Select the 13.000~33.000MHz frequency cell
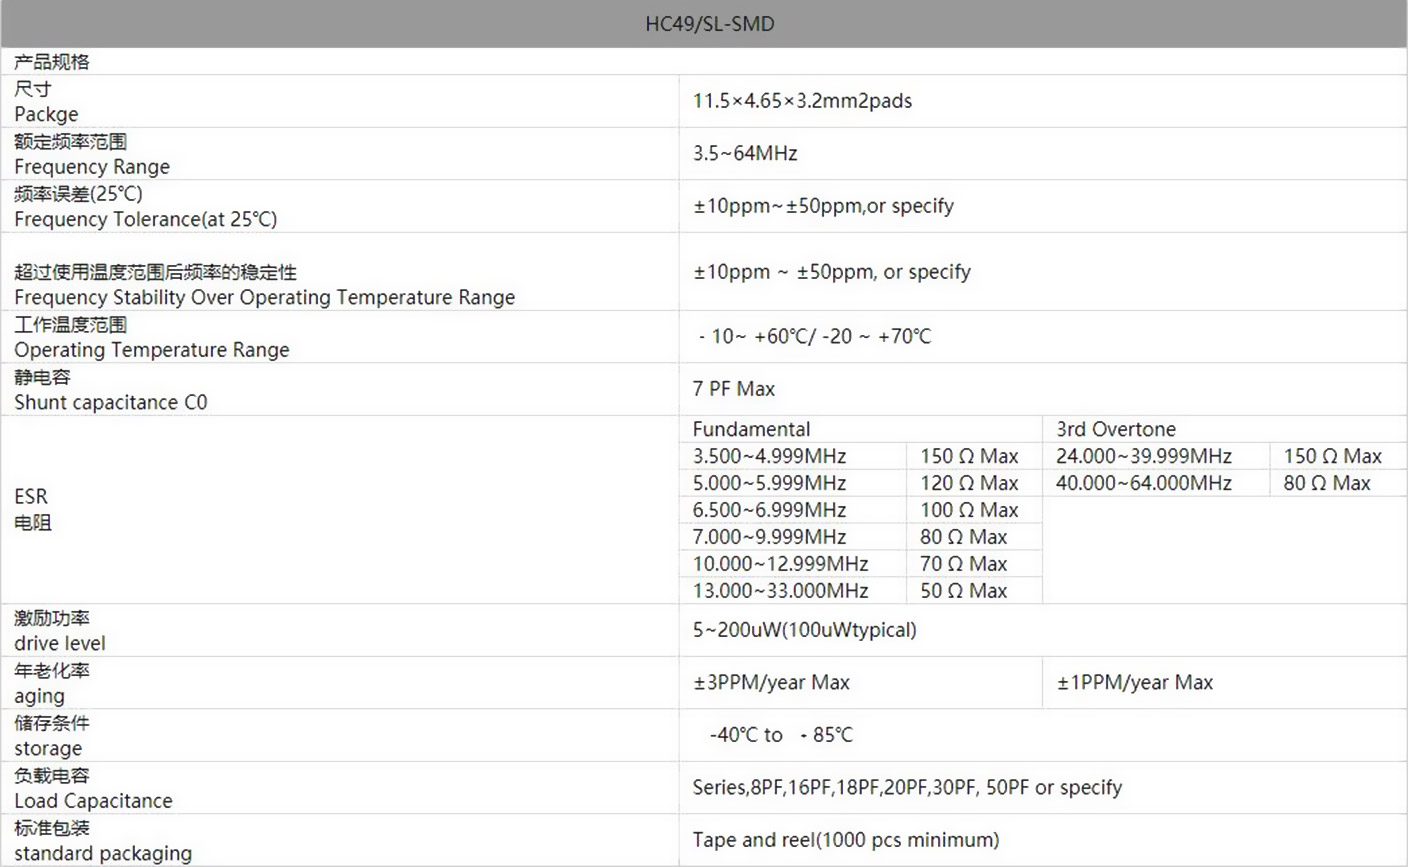Viewport: 1408px width, 867px height. (x=780, y=591)
